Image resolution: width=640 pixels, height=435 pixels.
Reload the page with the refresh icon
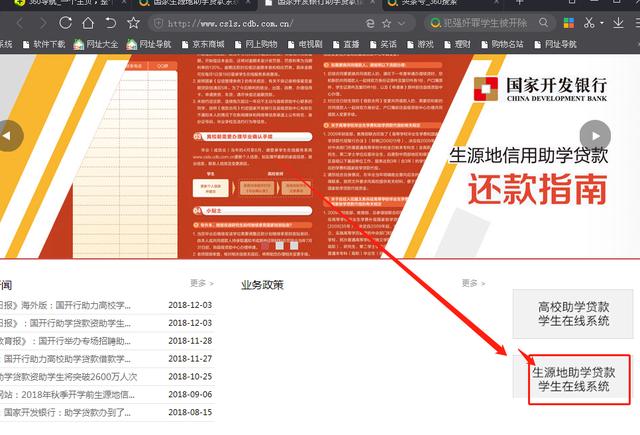65,23
